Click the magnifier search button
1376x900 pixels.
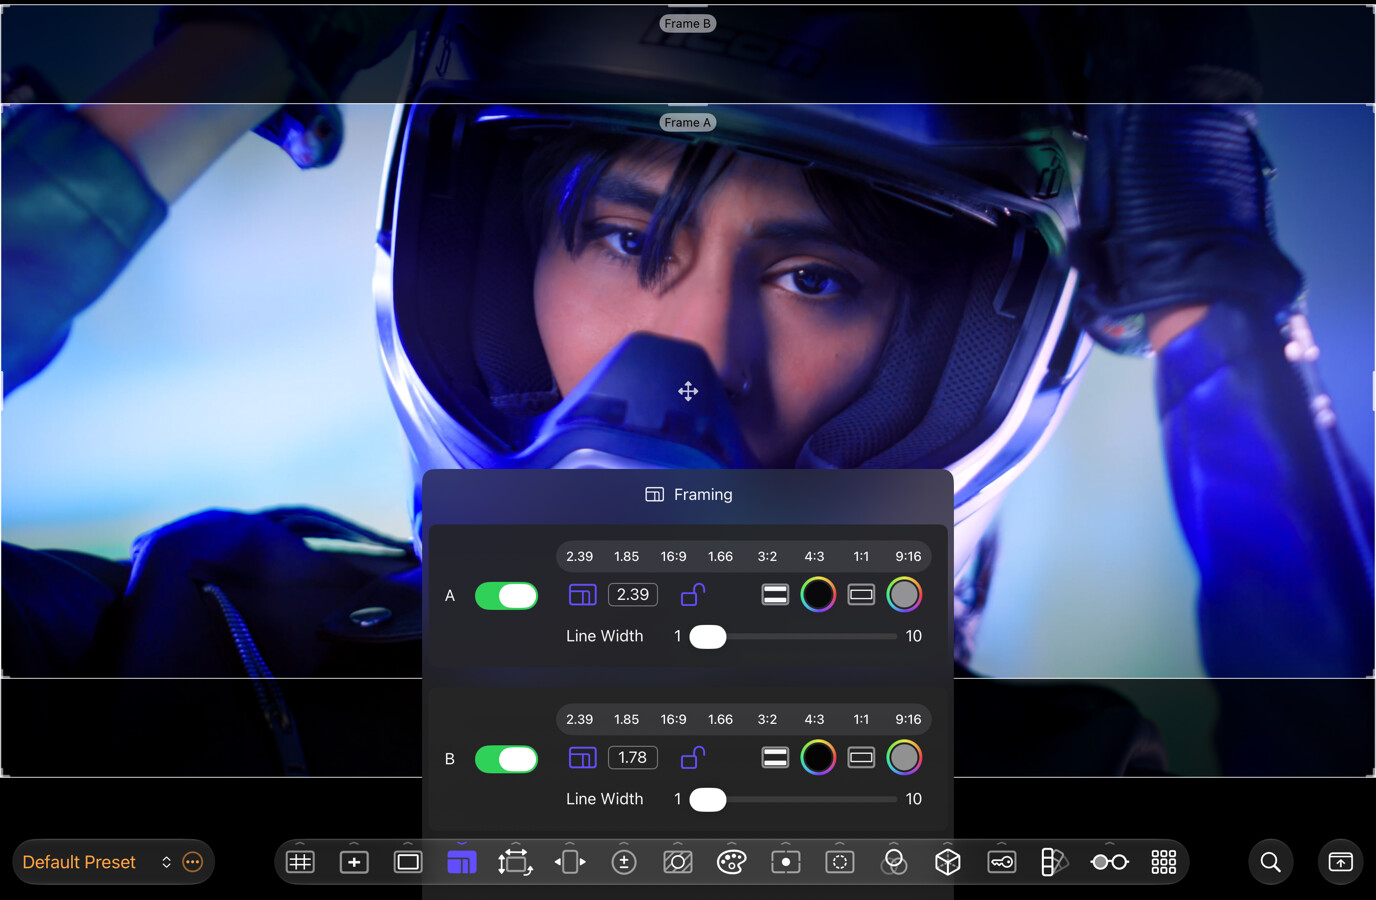click(1270, 862)
